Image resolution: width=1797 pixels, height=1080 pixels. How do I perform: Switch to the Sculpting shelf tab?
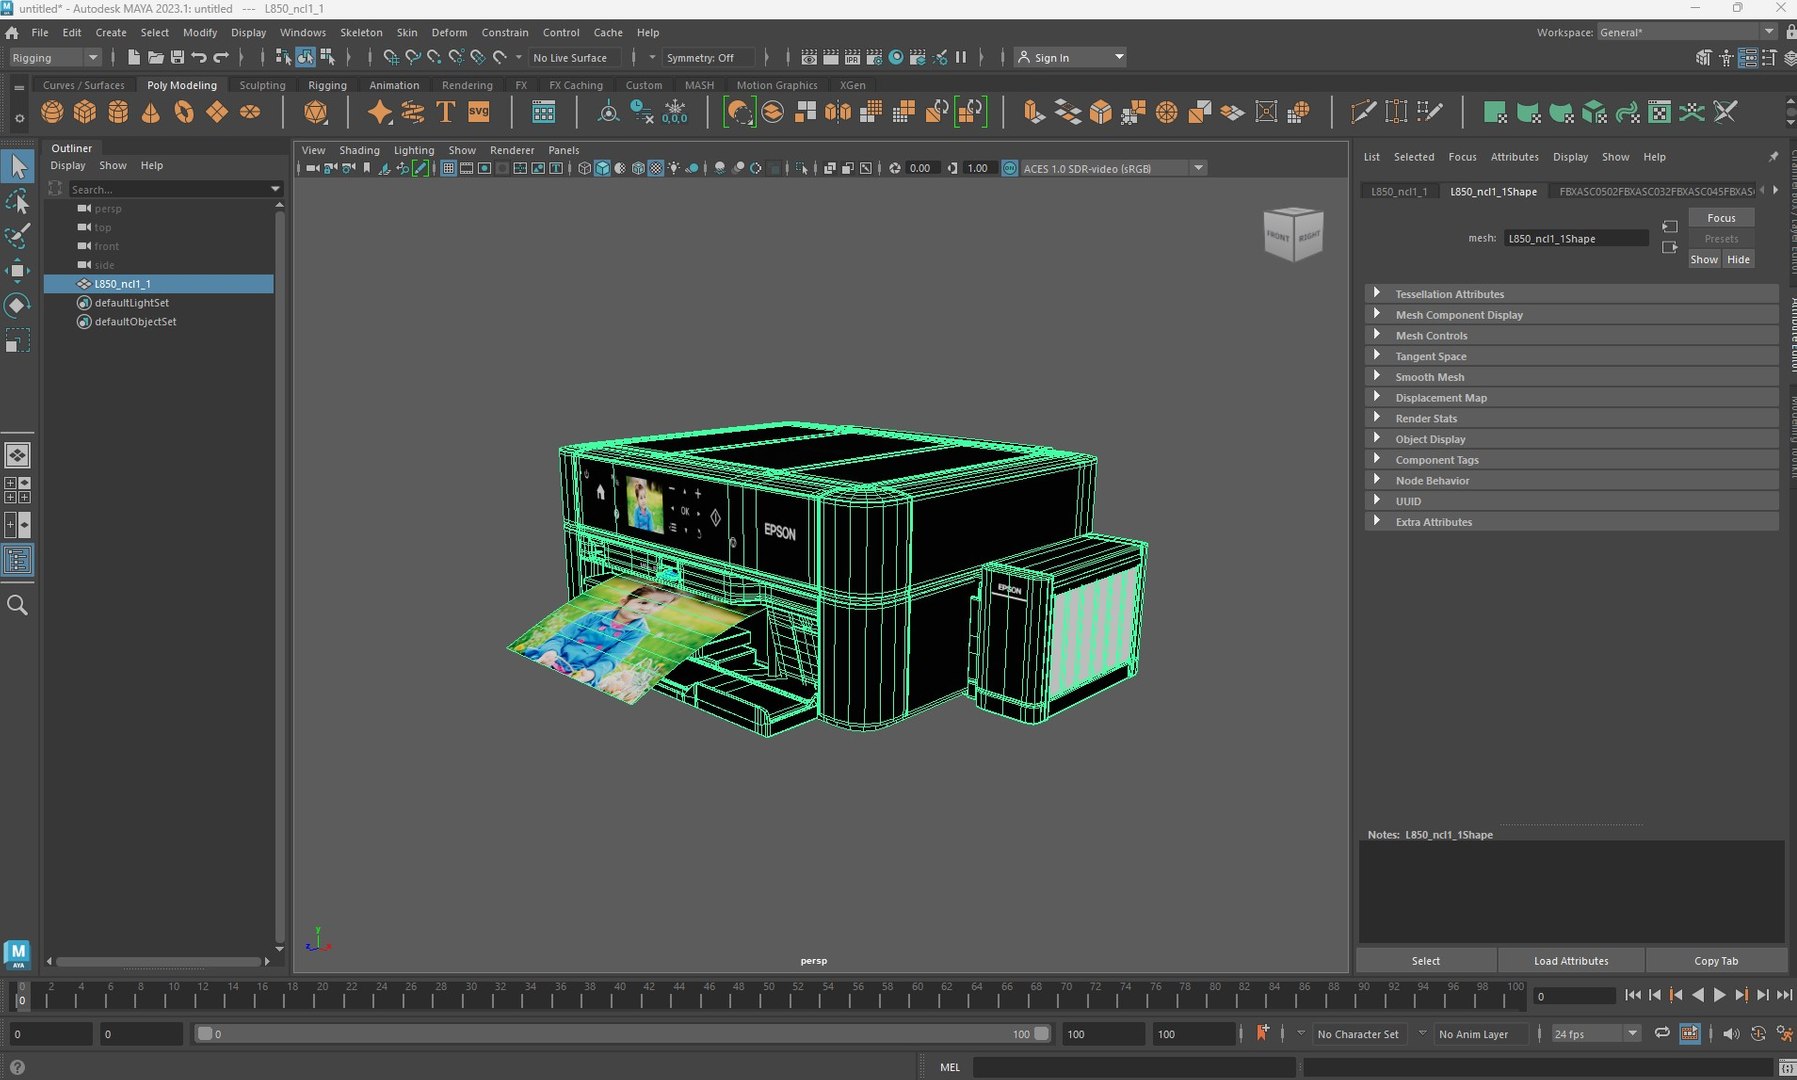coord(262,85)
